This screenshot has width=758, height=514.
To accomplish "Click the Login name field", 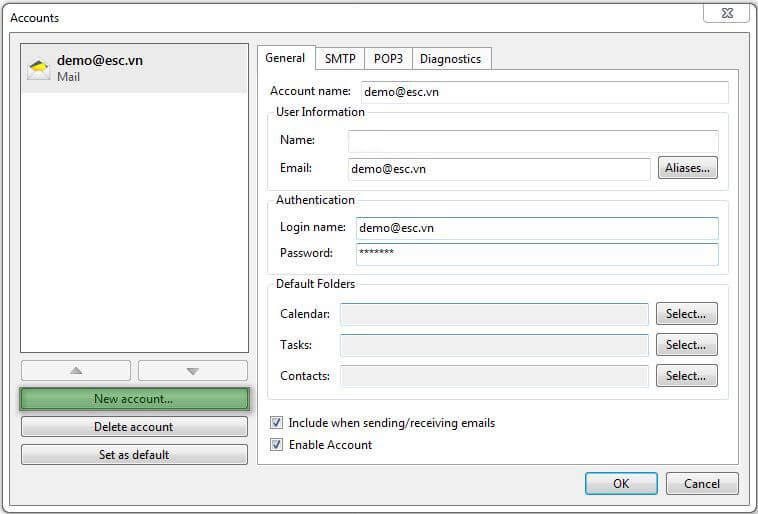I will [537, 228].
